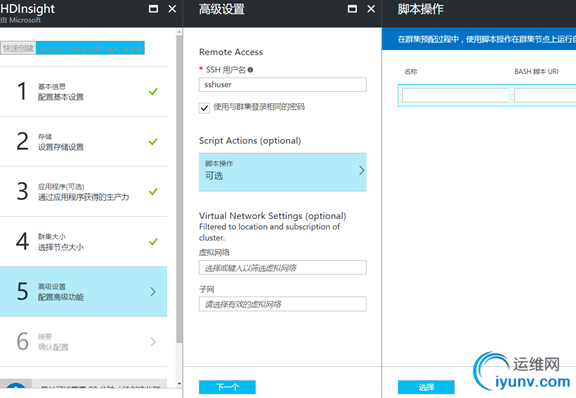Click the Remote Access heading
This screenshot has height=398, width=576.
[x=231, y=52]
